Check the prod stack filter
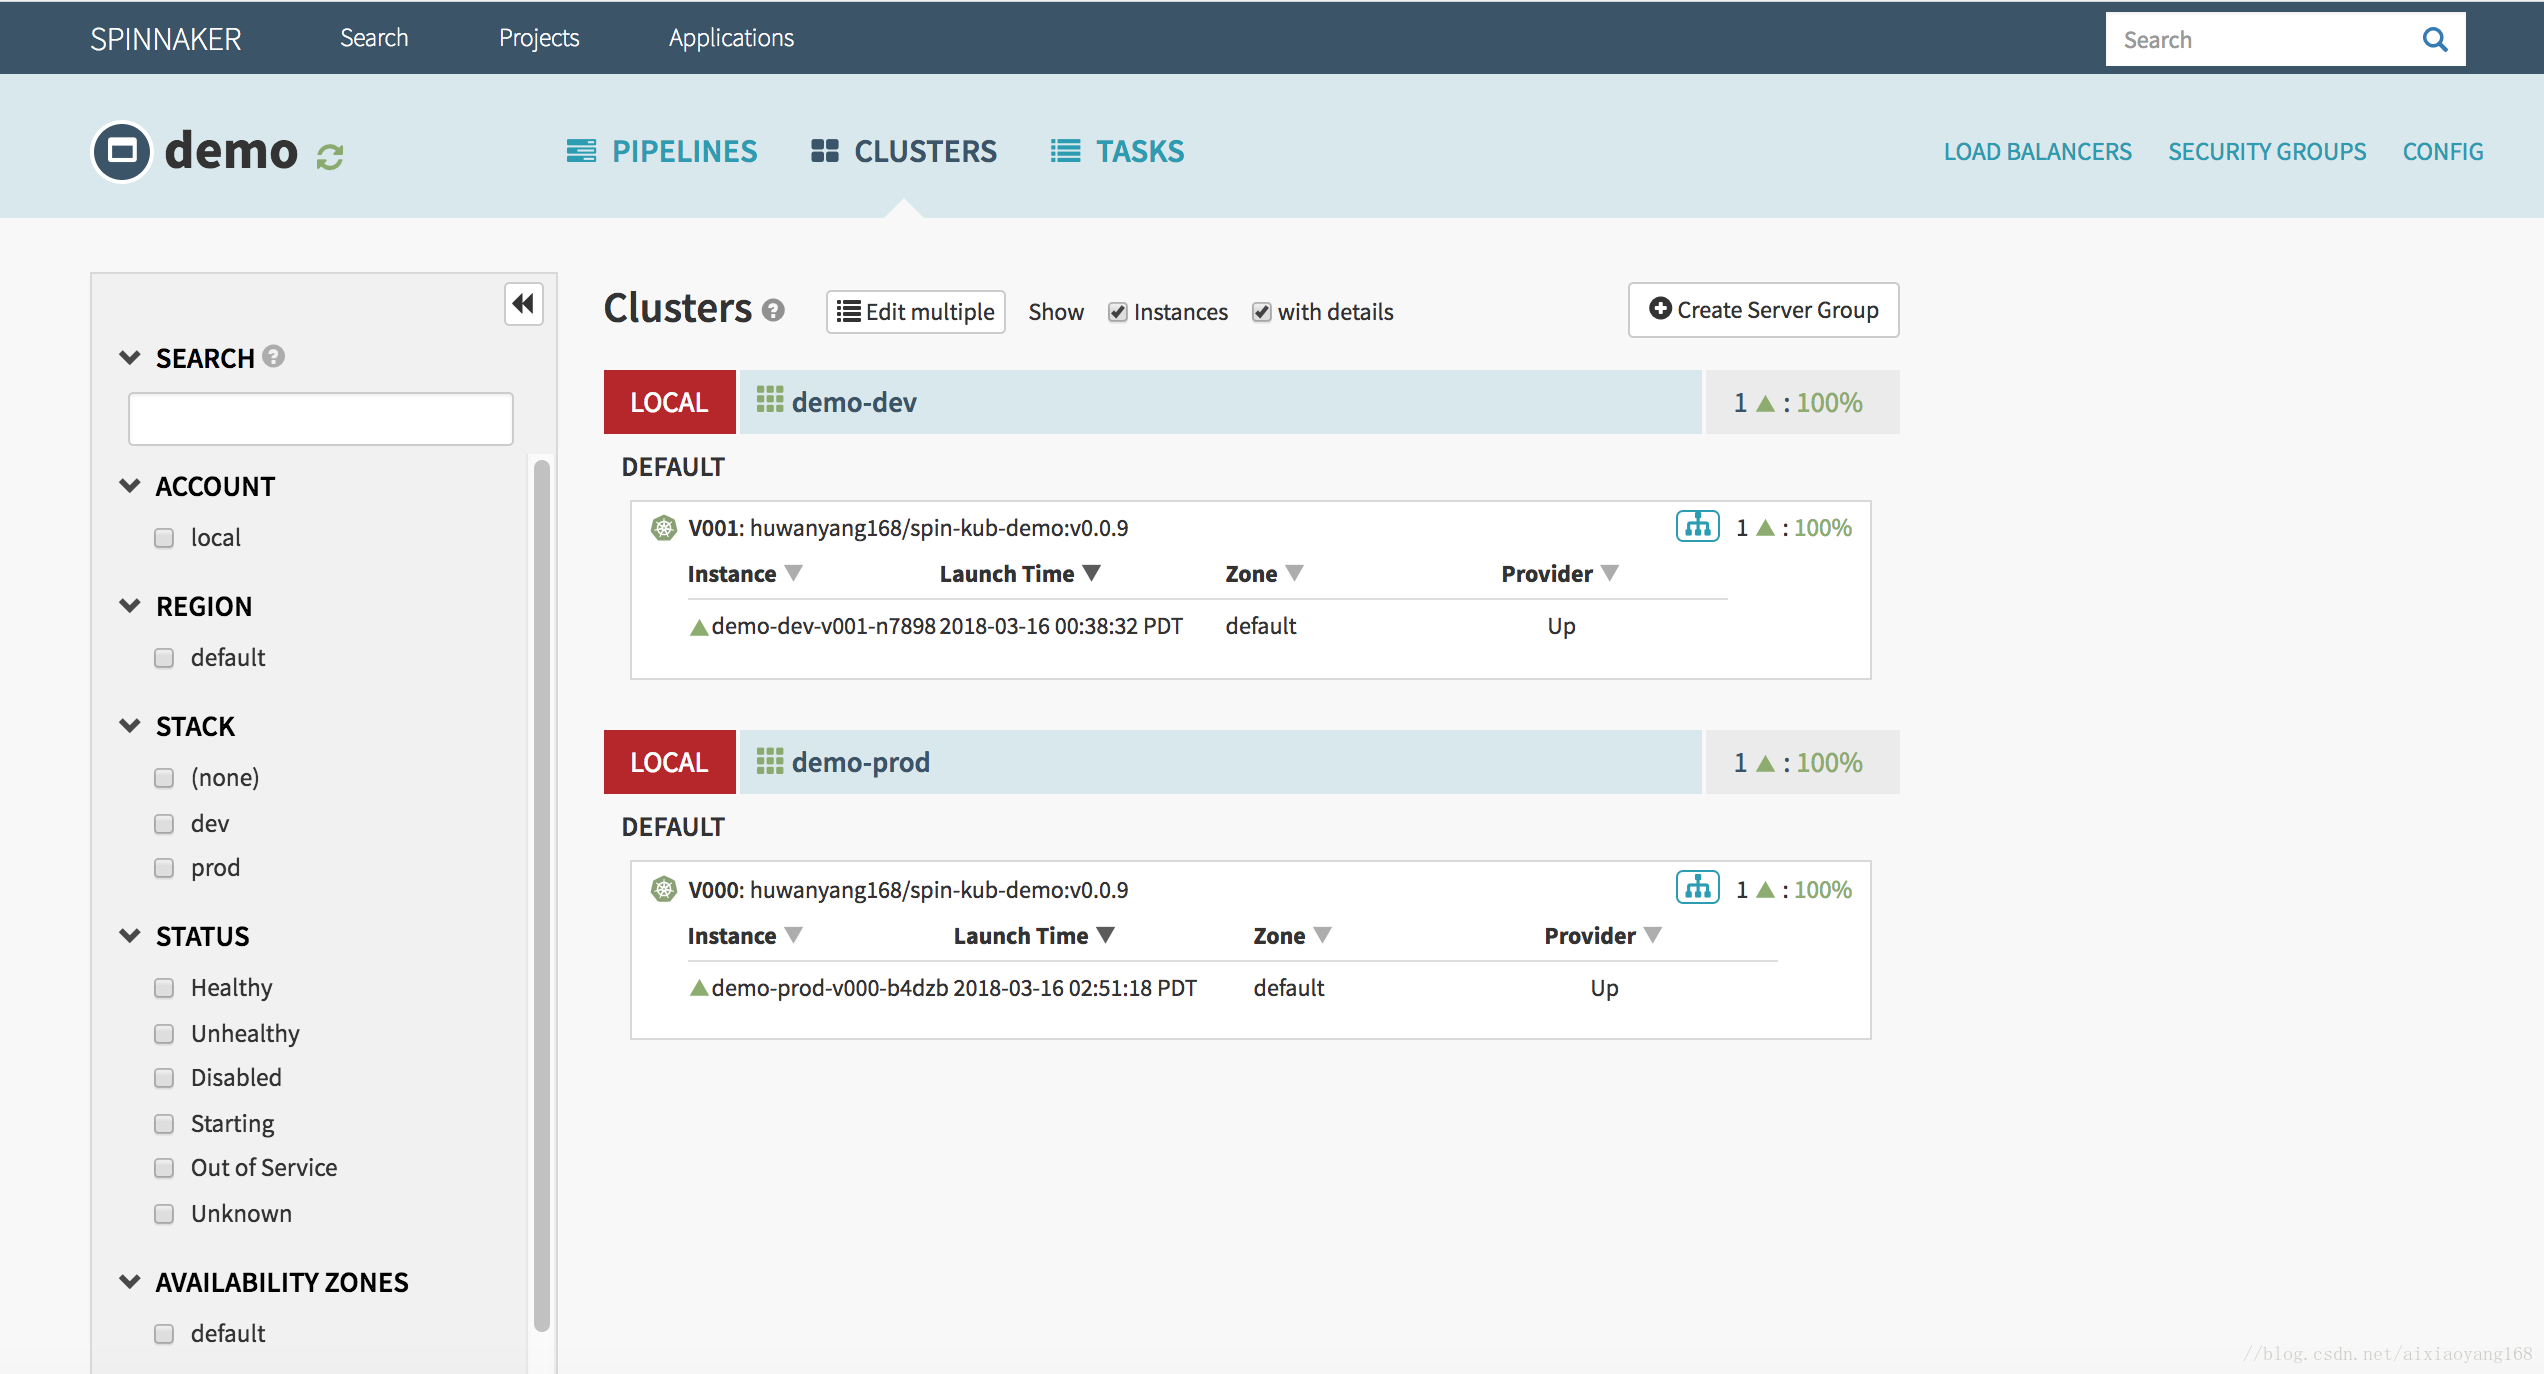The height and width of the screenshot is (1374, 2544). point(164,868)
